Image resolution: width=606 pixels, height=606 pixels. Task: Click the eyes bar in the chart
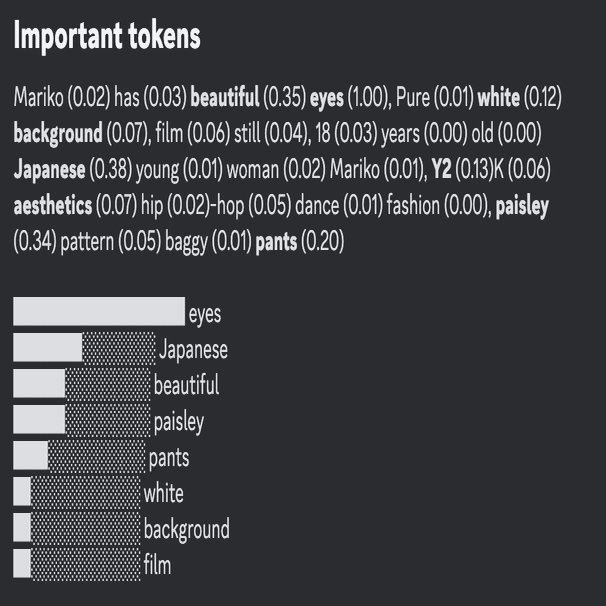point(99,311)
